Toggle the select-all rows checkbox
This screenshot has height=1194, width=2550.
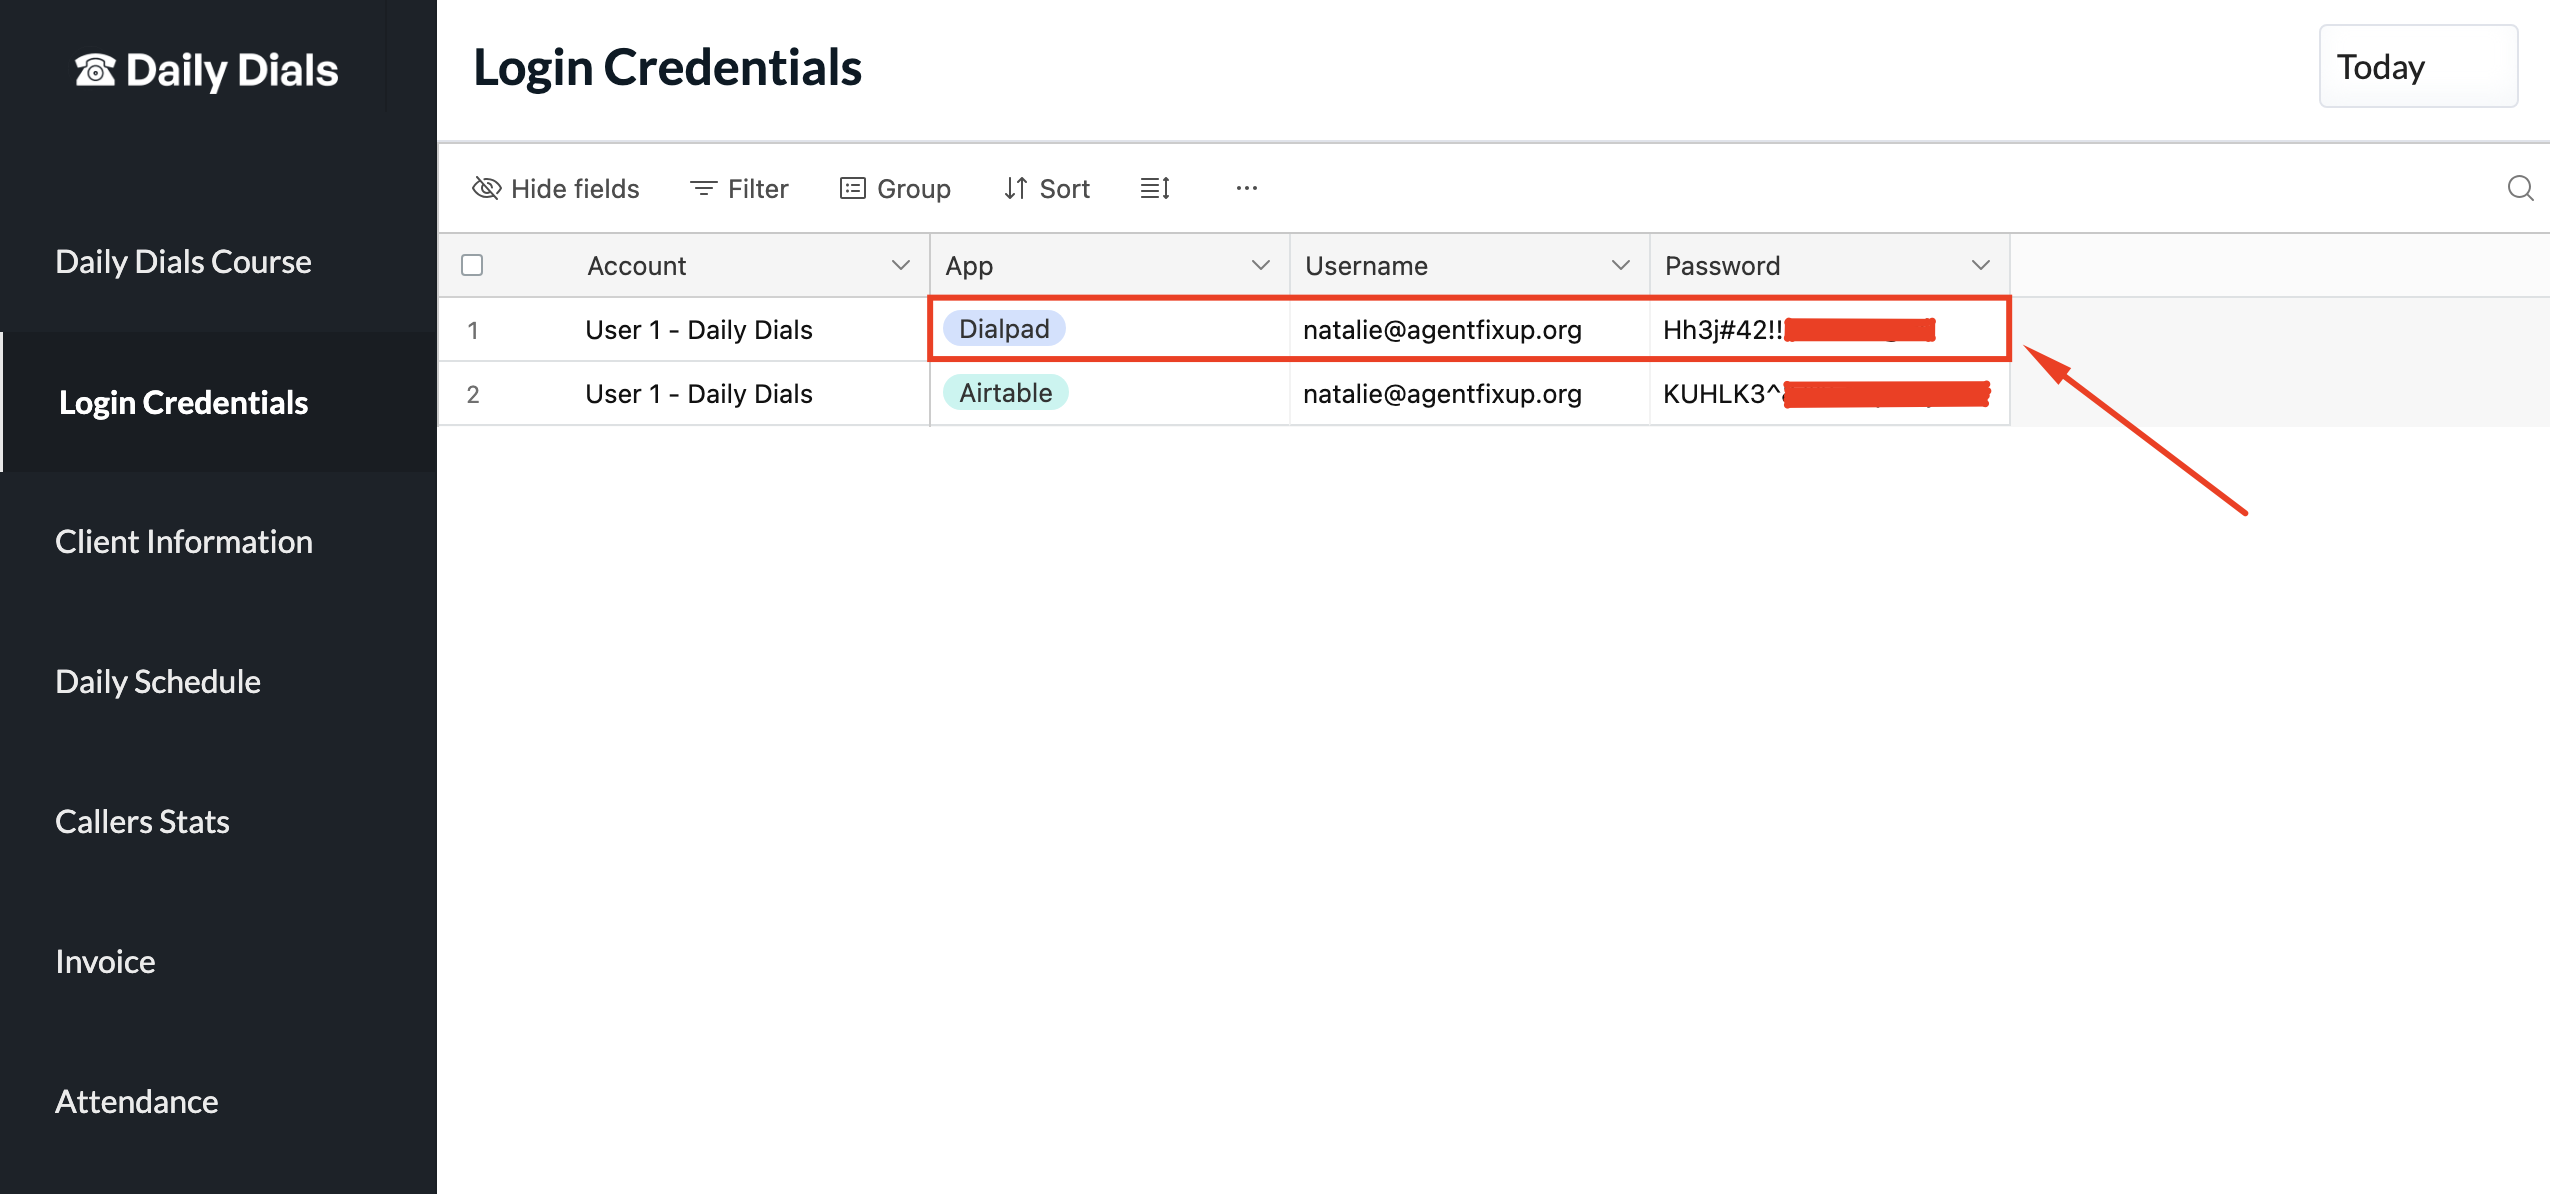coord(472,265)
